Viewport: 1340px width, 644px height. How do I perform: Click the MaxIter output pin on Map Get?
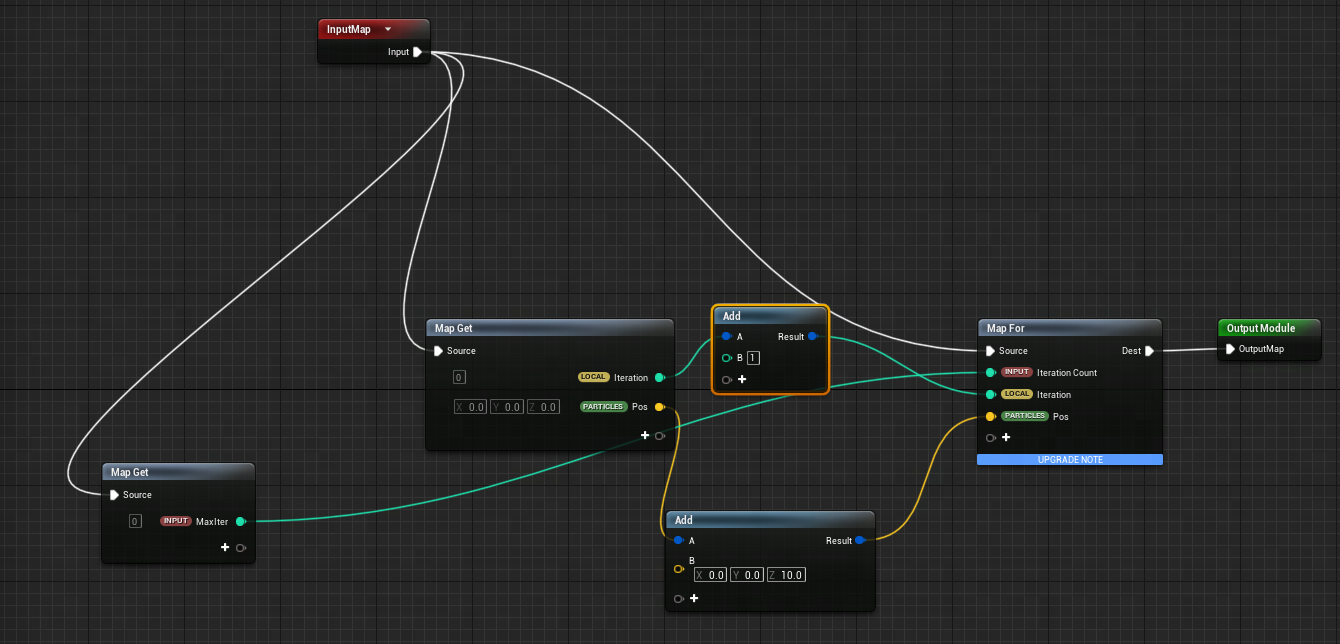240,521
